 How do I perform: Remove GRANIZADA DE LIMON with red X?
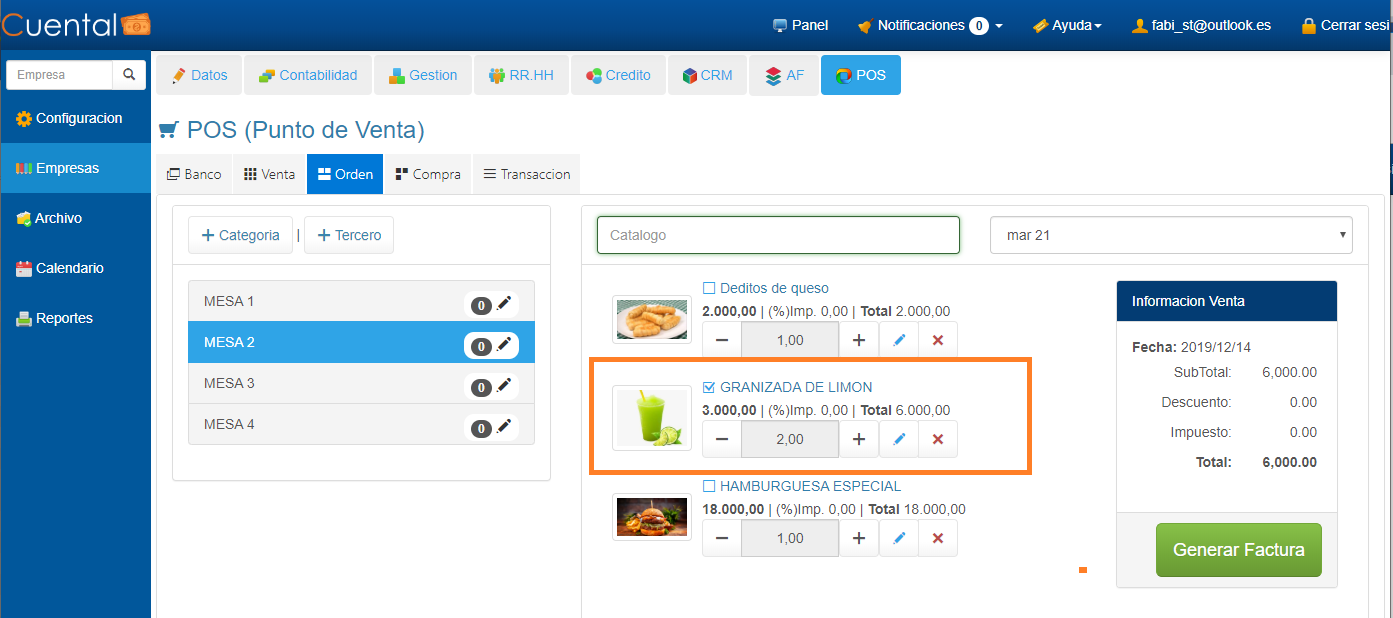pos(938,439)
